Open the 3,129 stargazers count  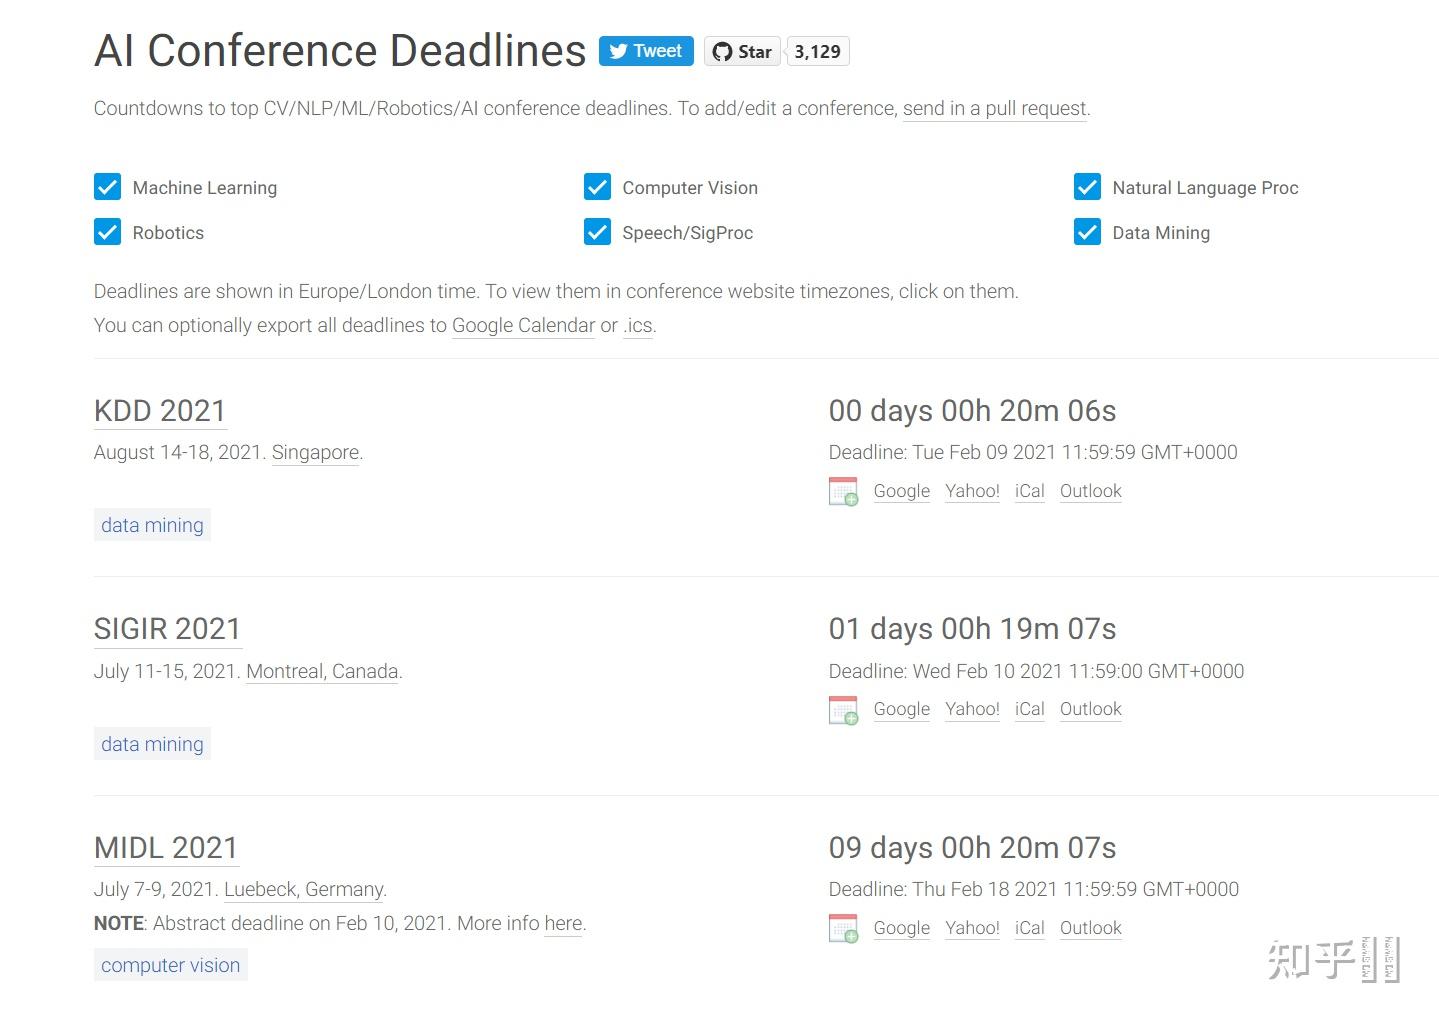pos(817,52)
